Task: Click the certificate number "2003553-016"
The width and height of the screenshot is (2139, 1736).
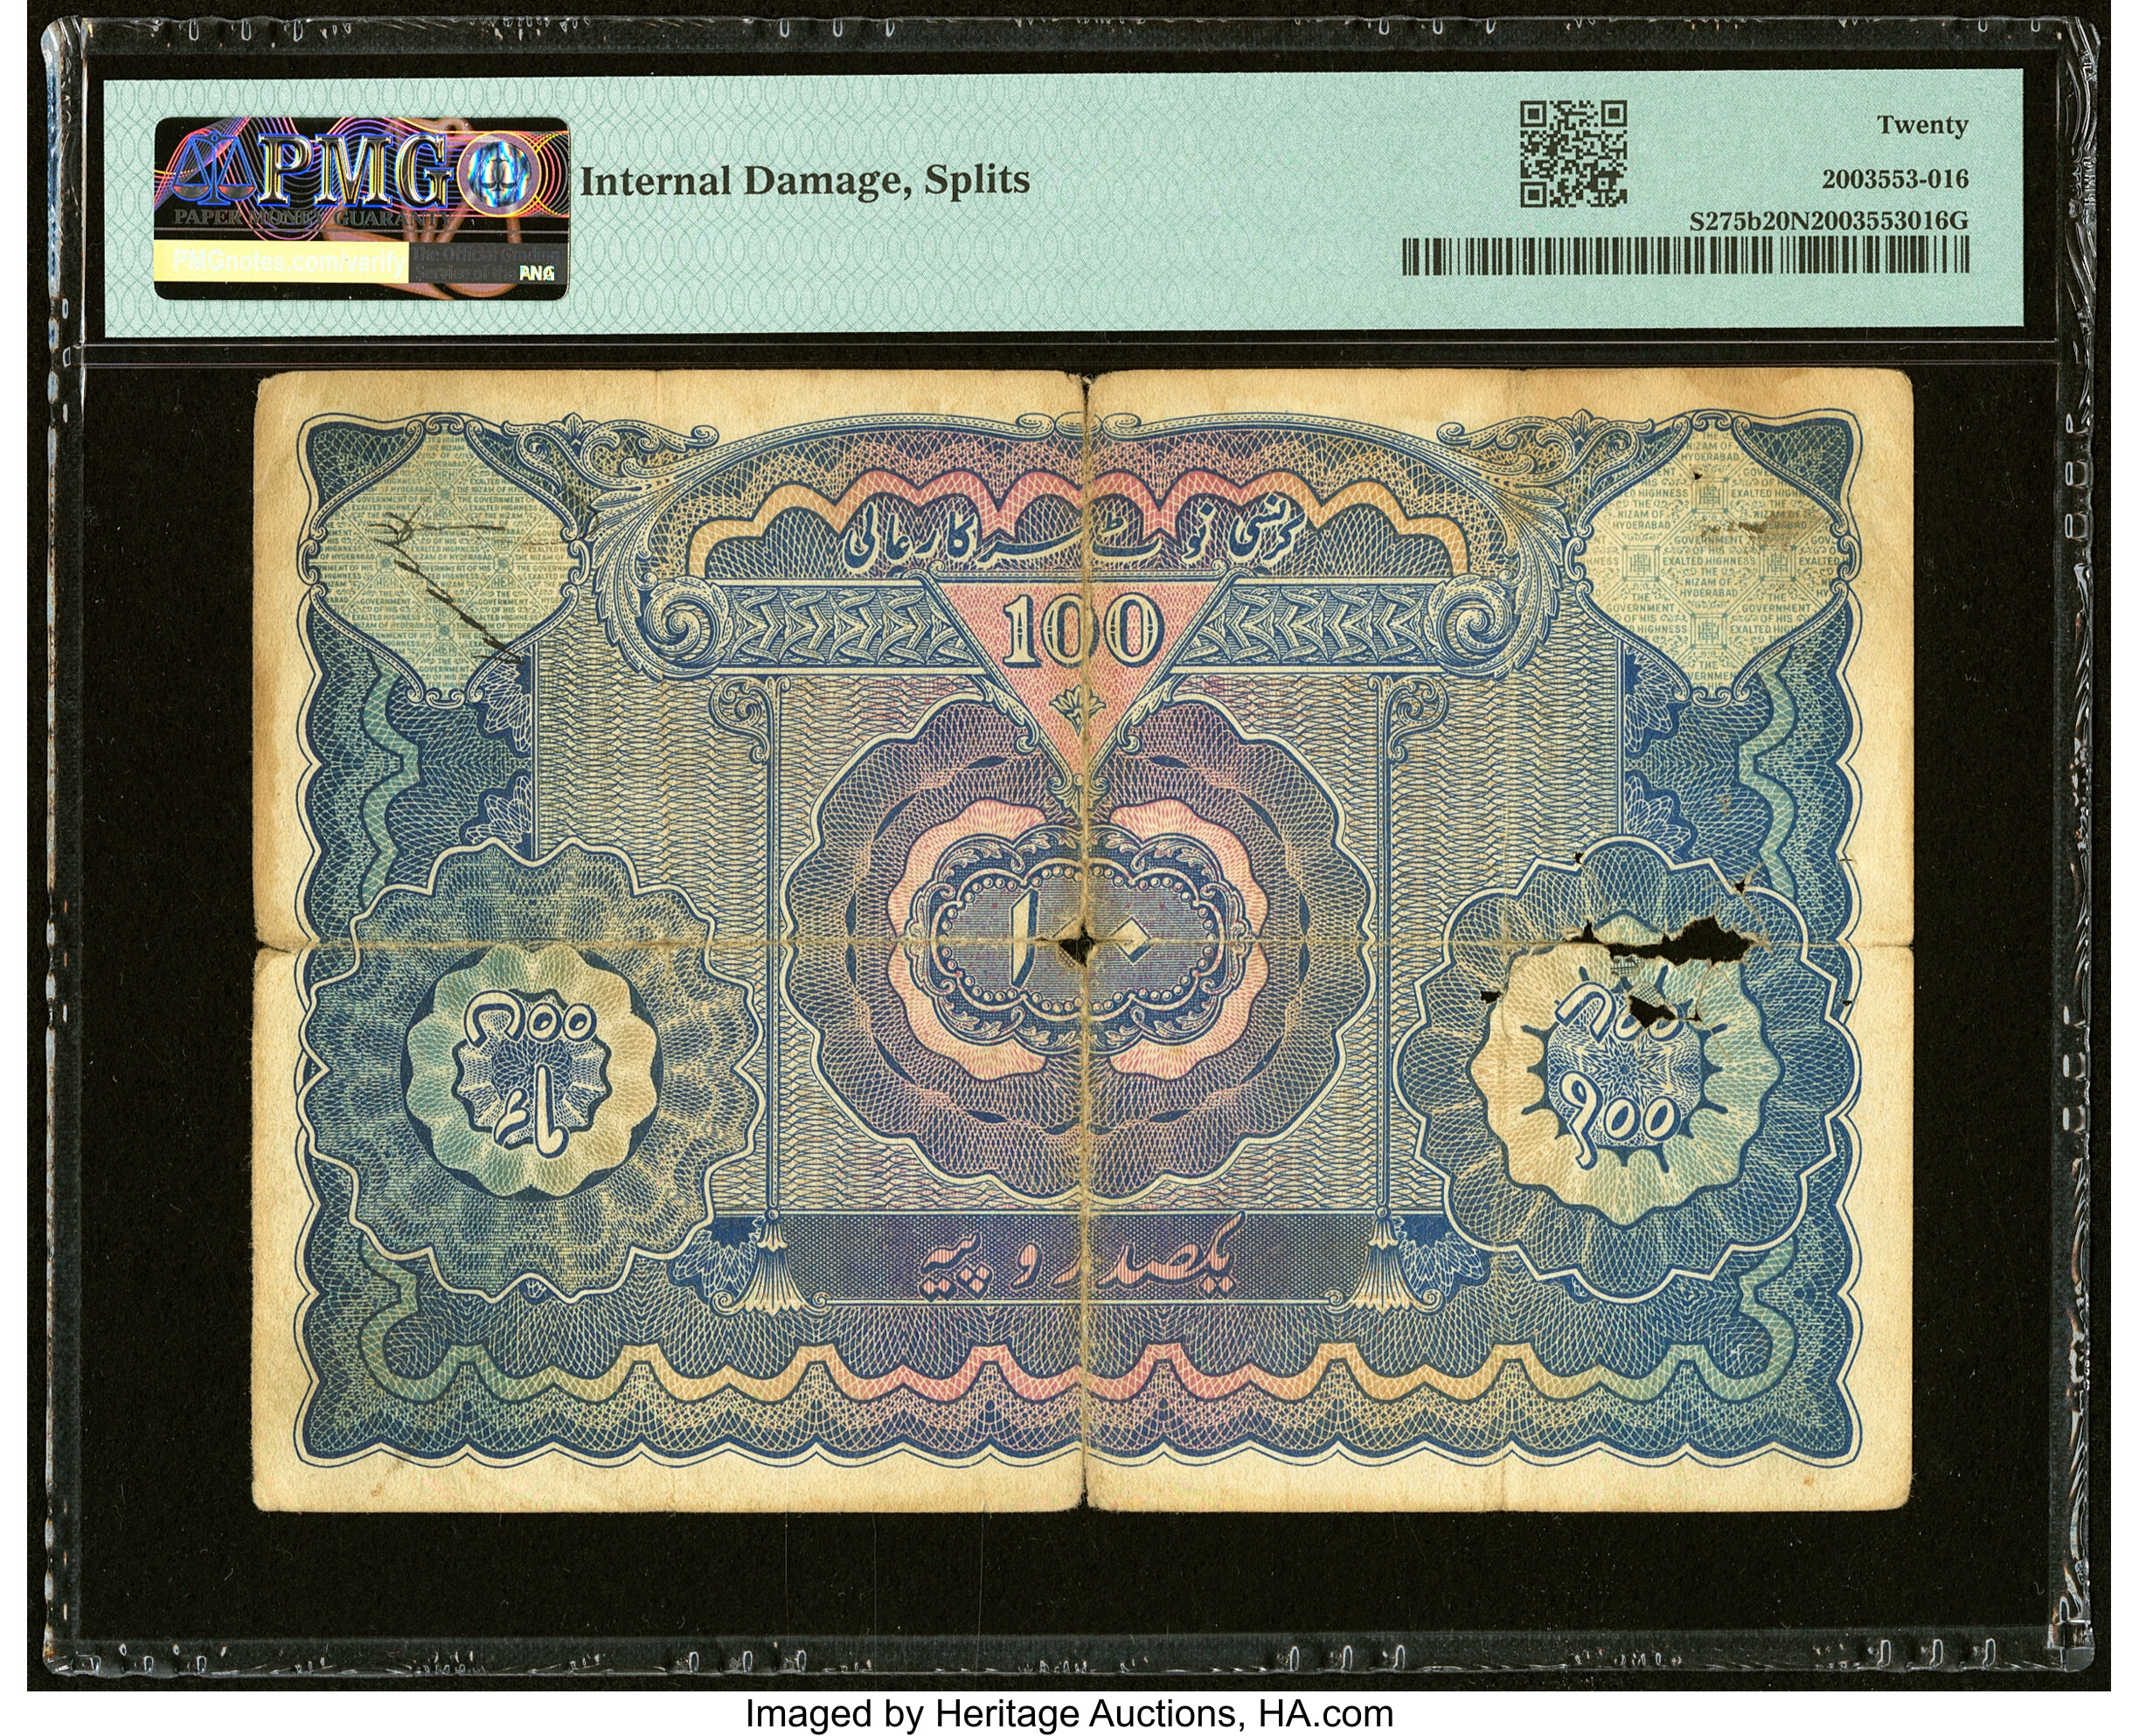Action: (x=1895, y=179)
